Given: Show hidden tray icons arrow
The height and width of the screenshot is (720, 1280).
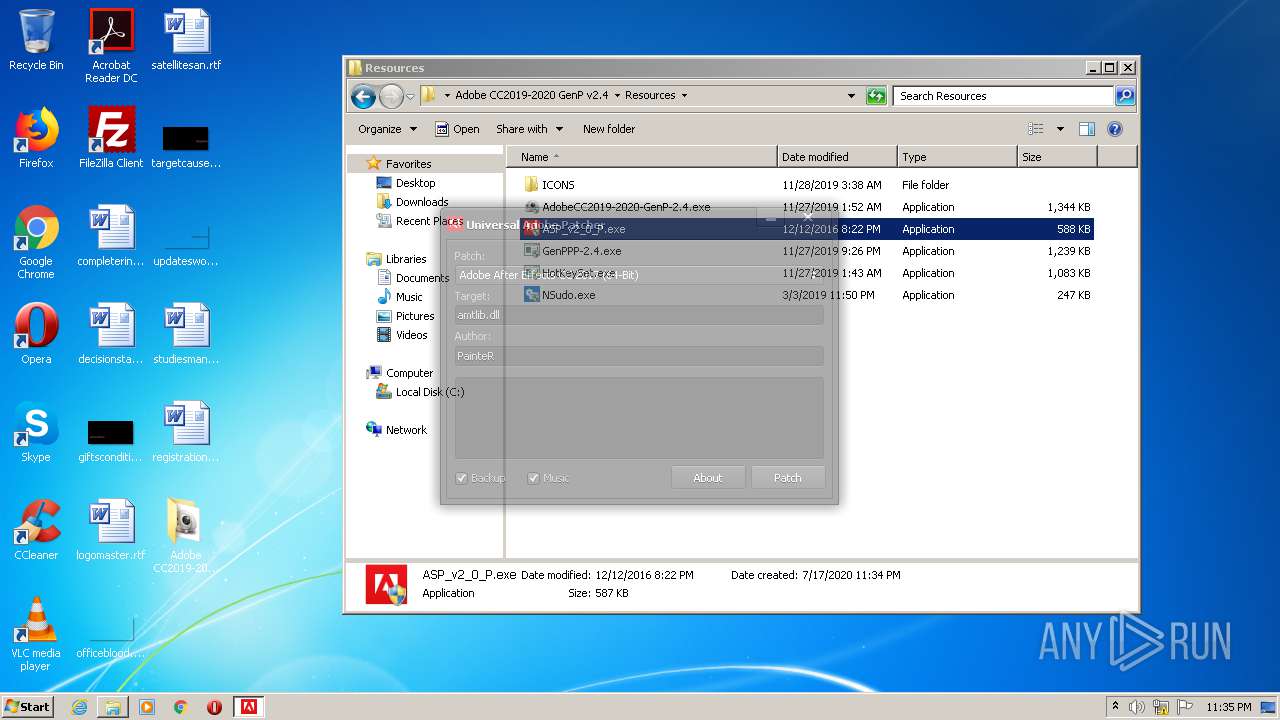Looking at the screenshot, I should (x=1115, y=707).
